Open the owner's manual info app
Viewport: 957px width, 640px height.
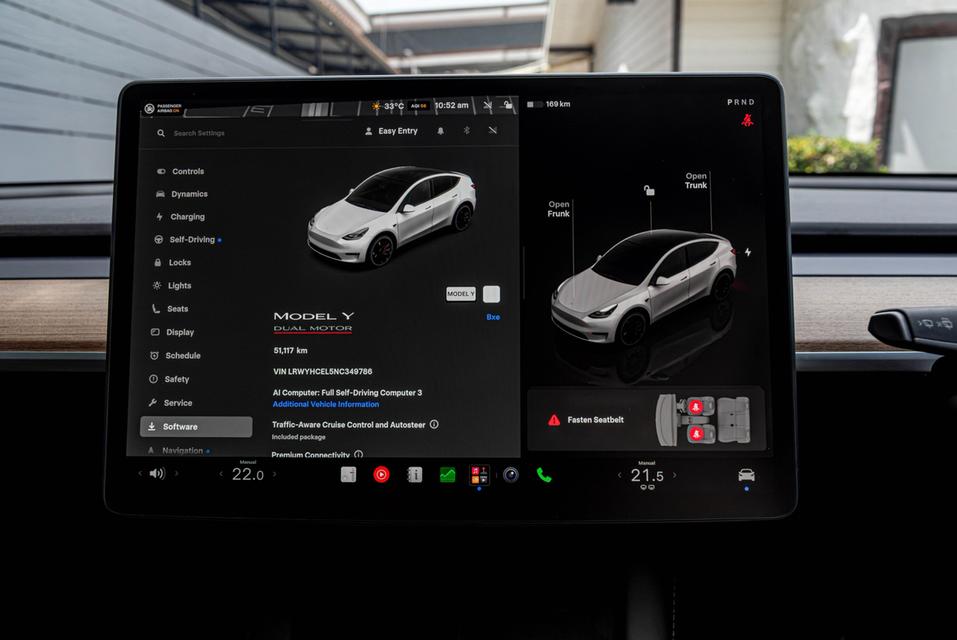[x=414, y=474]
